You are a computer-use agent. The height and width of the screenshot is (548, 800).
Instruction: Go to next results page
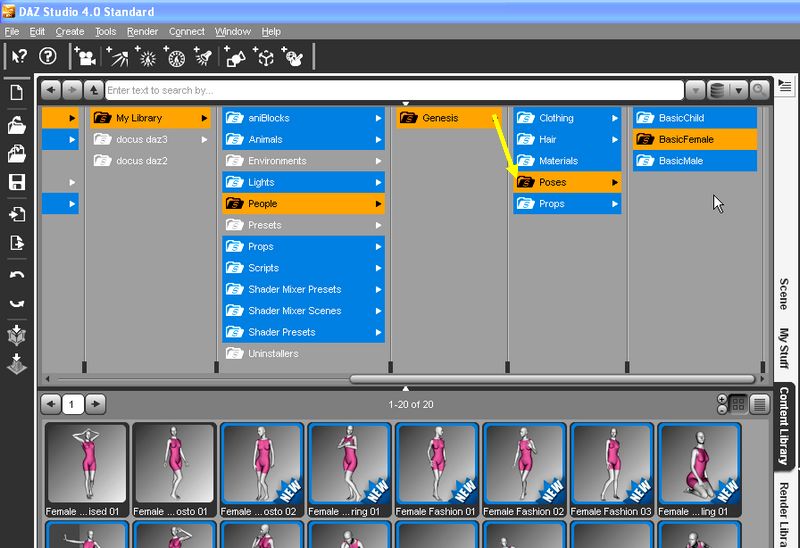(95, 404)
